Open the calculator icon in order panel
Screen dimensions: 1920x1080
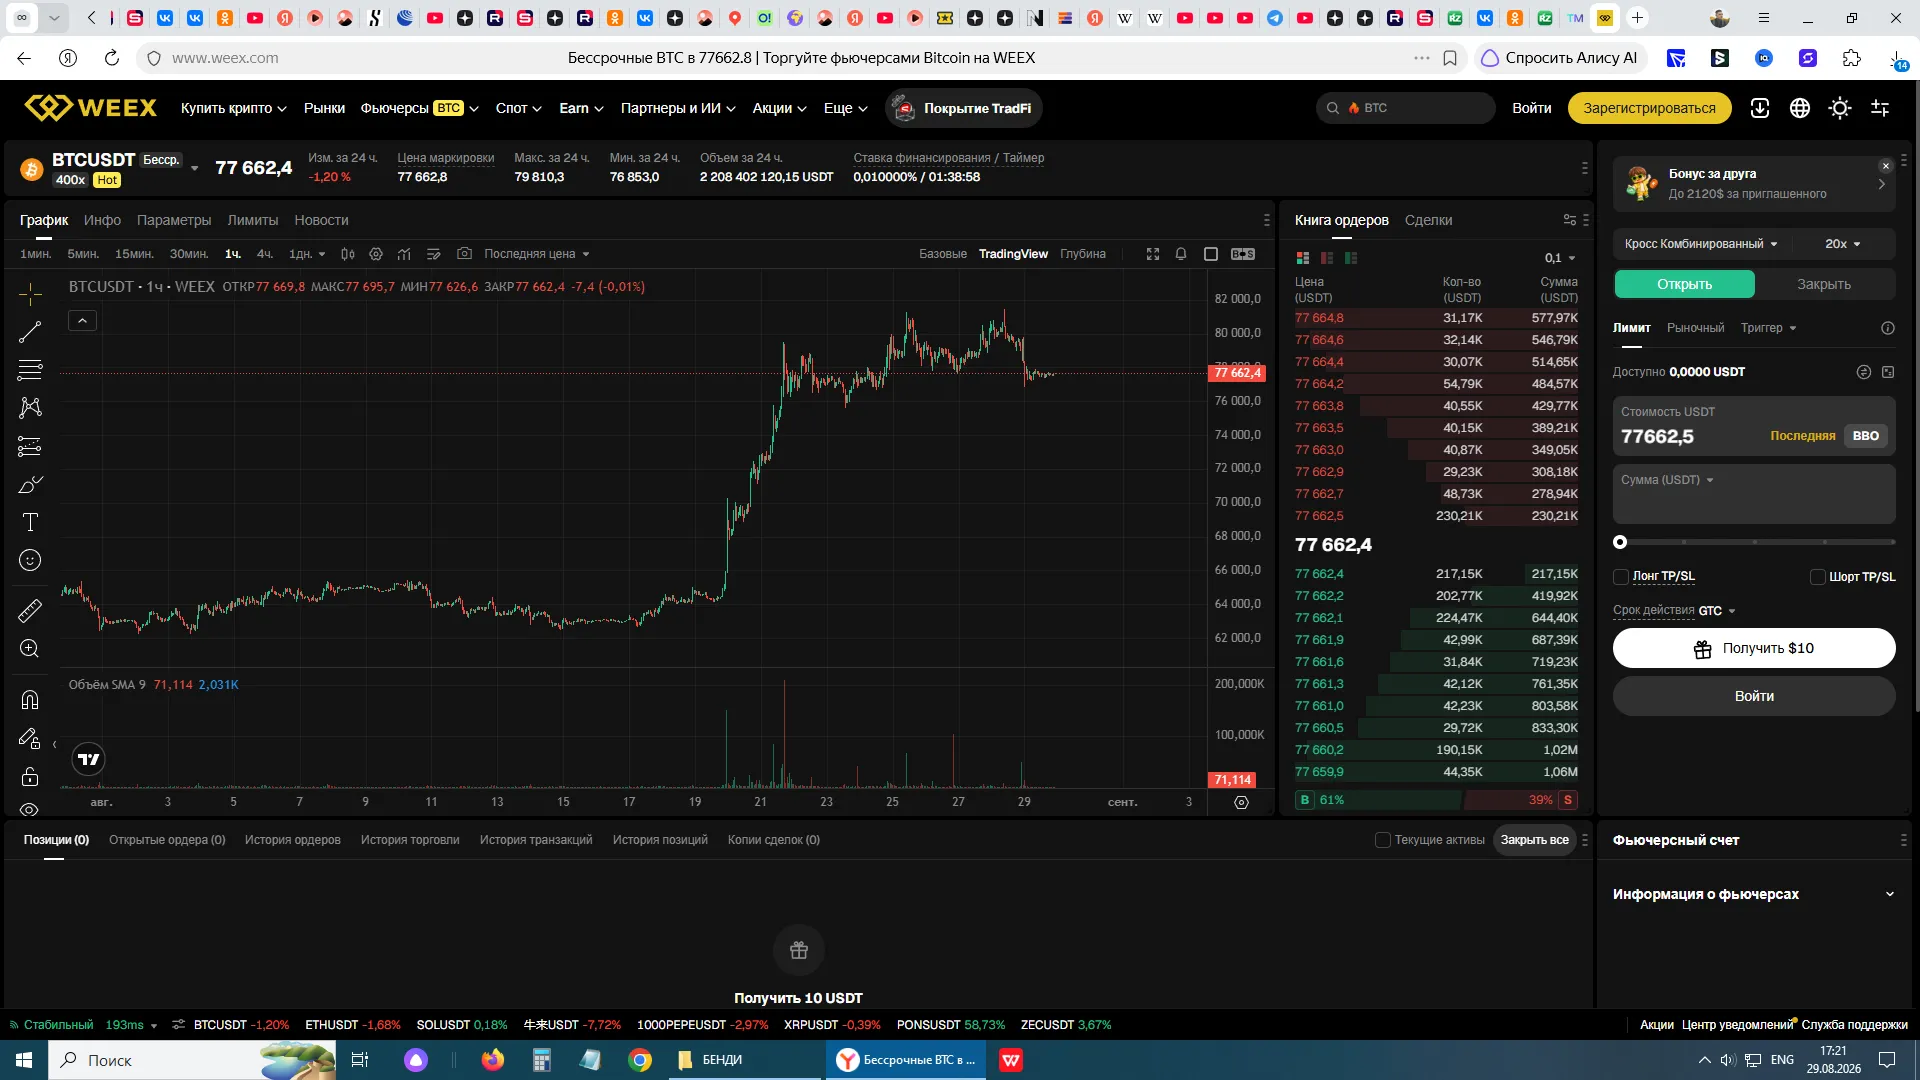click(x=1888, y=372)
